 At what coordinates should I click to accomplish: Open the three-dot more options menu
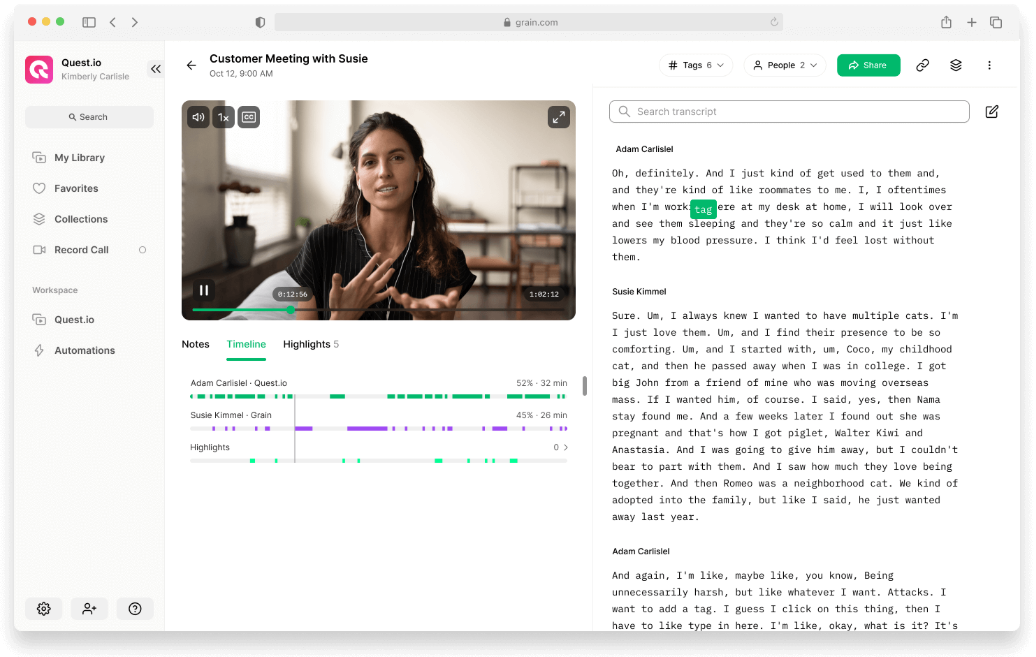click(989, 65)
